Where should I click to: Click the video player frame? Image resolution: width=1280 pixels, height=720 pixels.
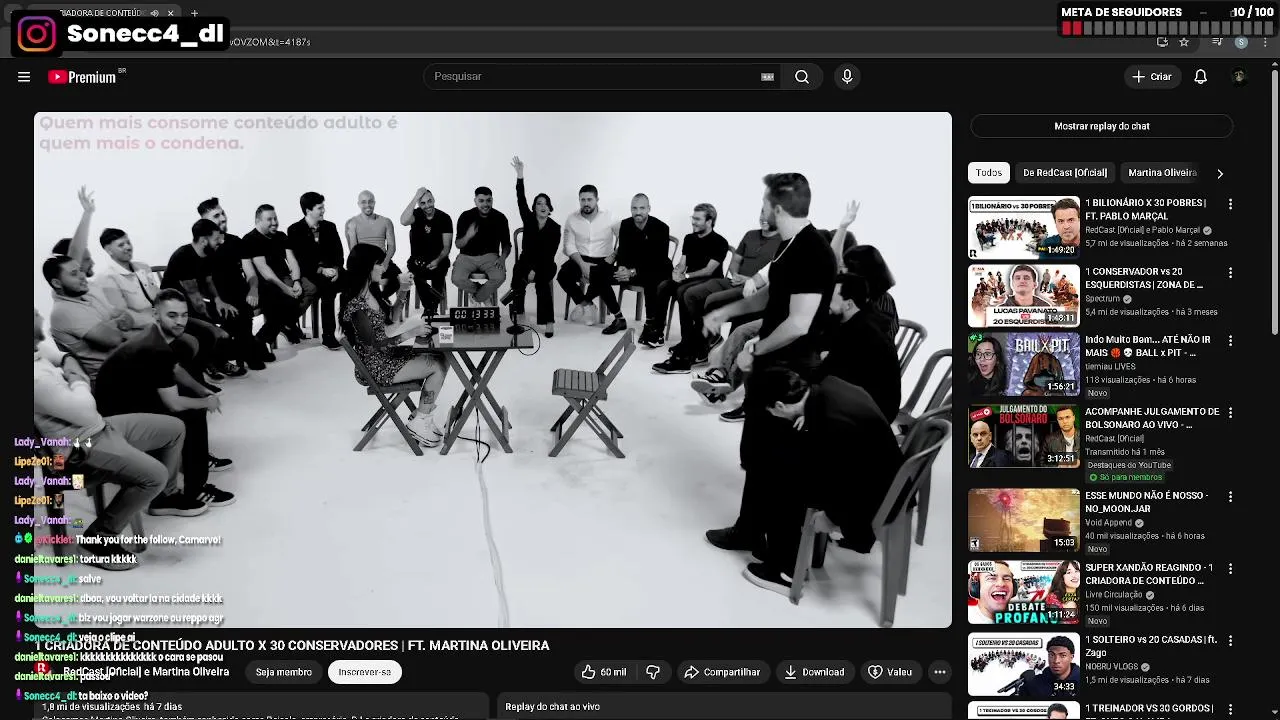493,370
